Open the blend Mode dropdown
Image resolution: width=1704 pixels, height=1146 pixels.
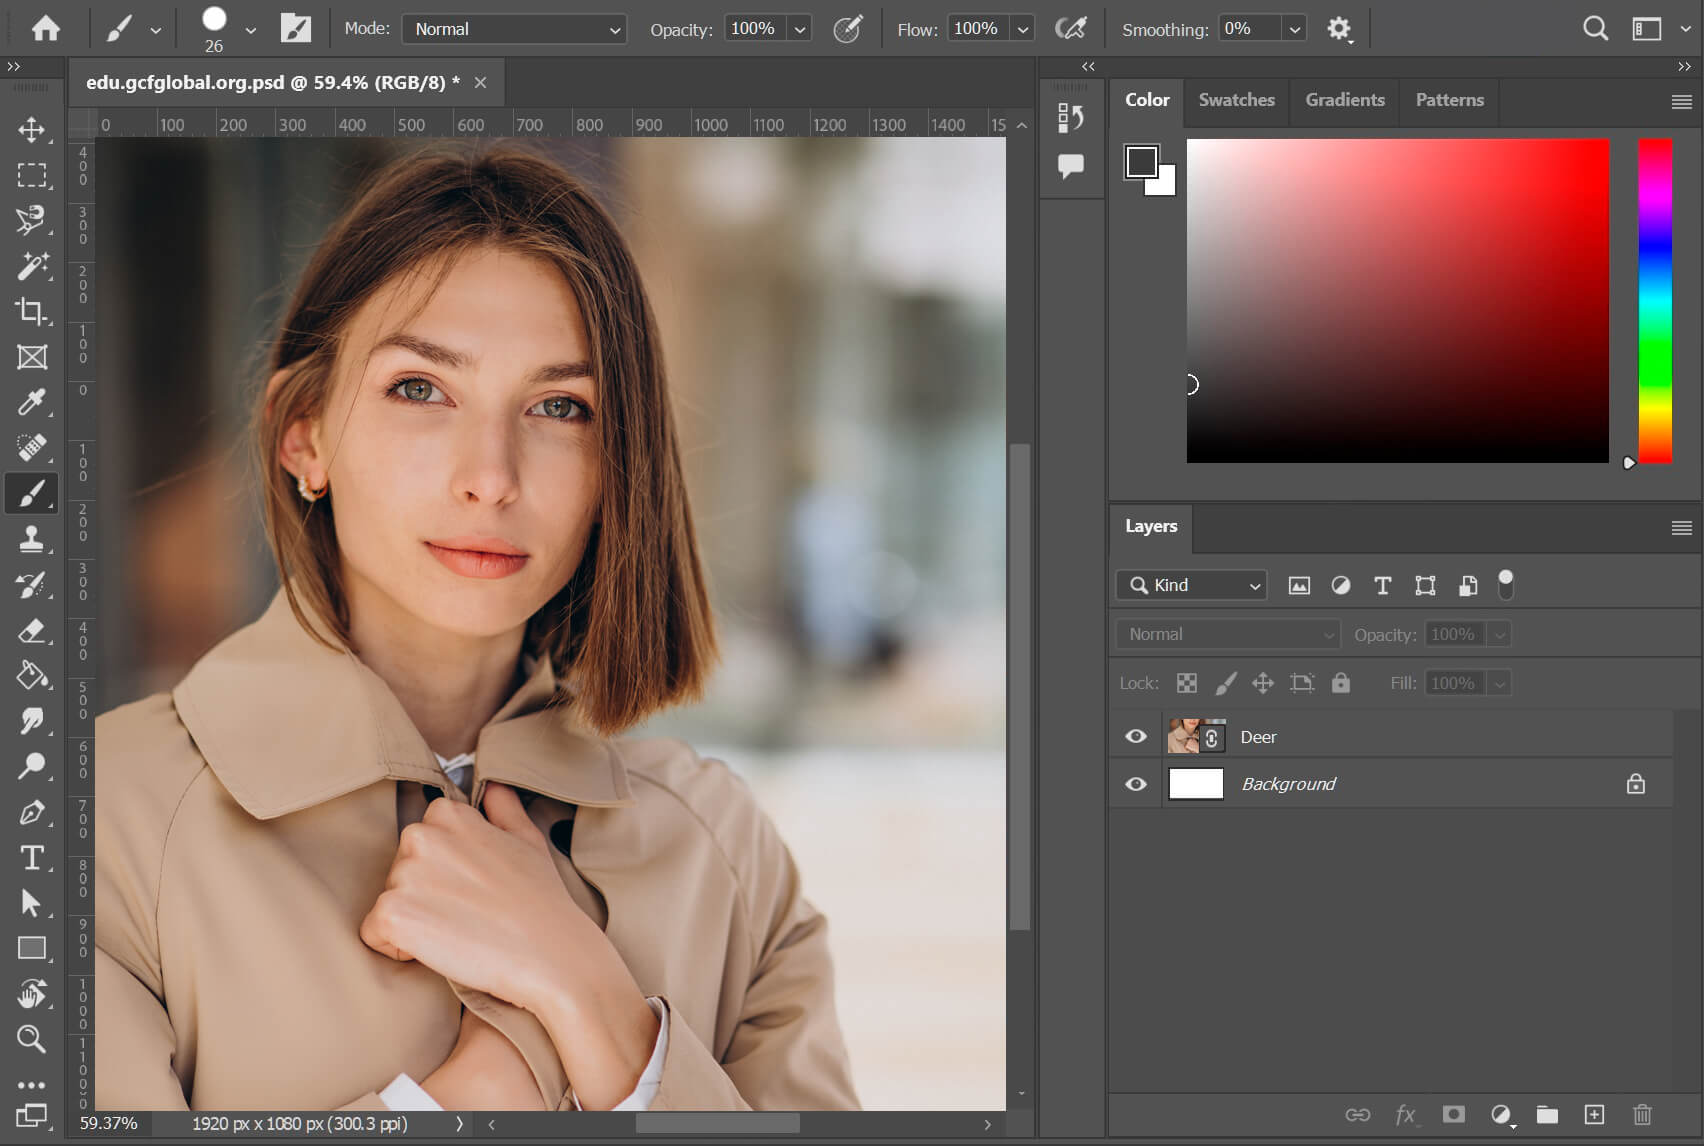point(514,28)
